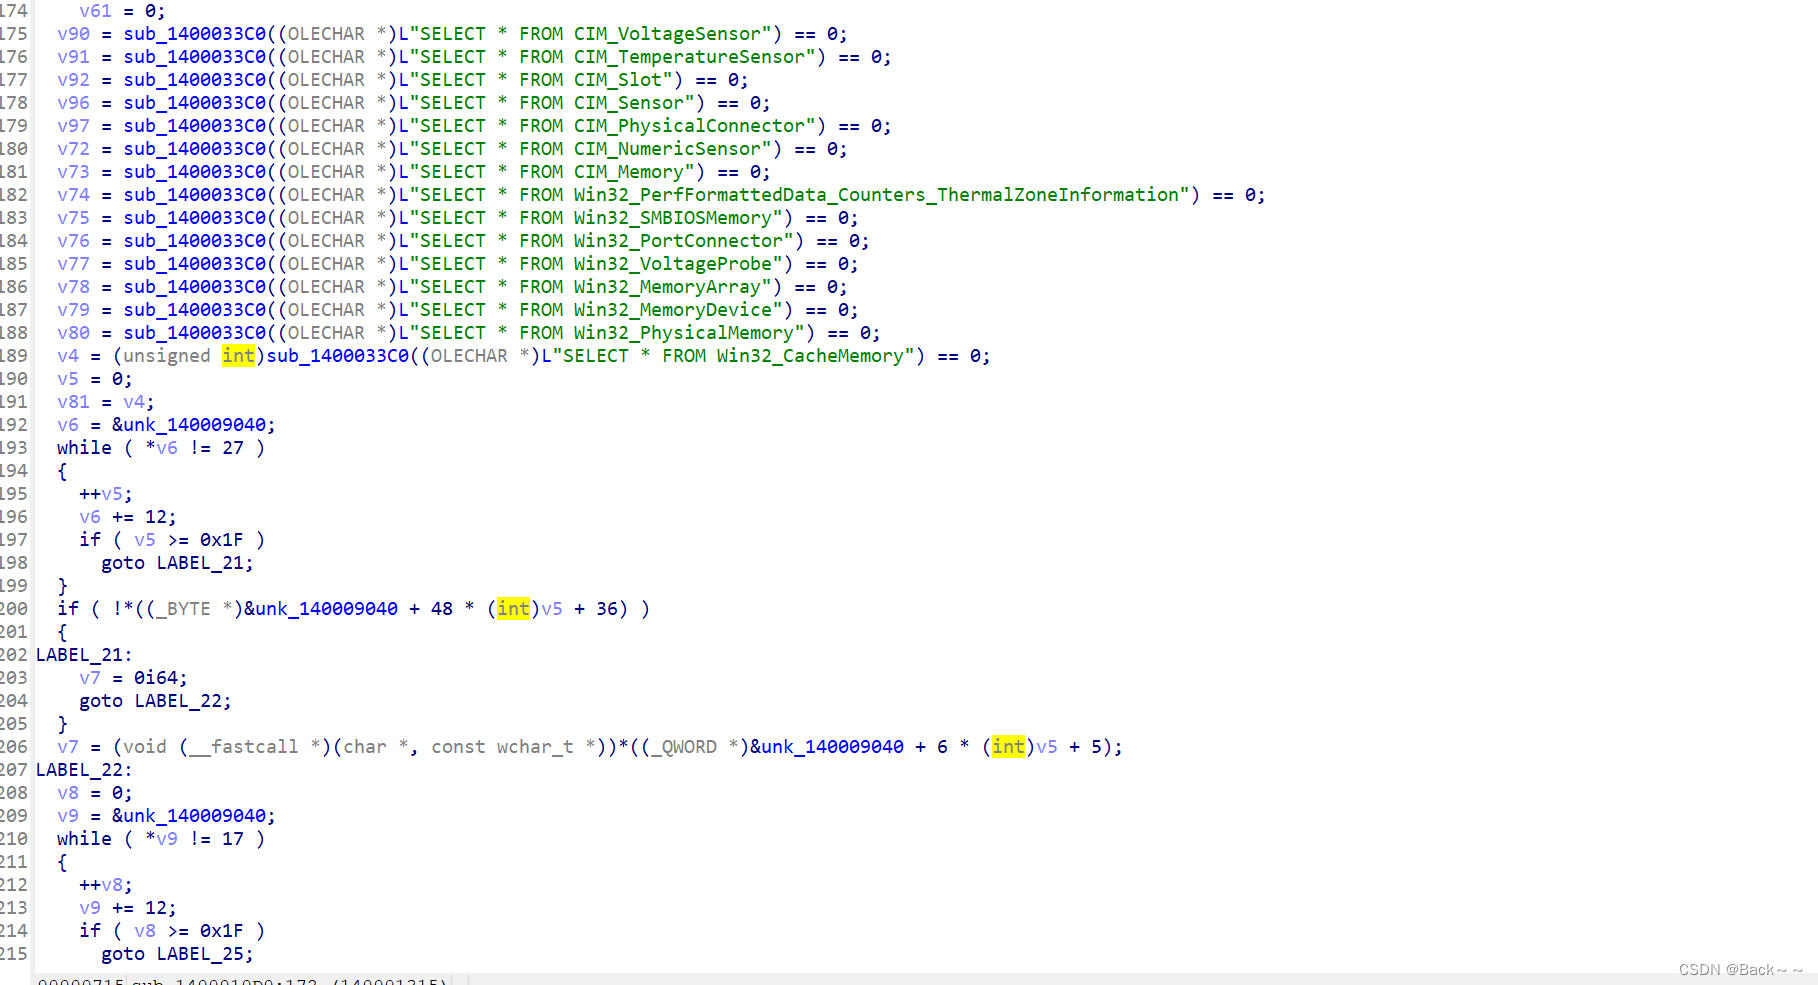
Task: Click the "while ( *v9 != 17 )" statement
Action: point(161,839)
